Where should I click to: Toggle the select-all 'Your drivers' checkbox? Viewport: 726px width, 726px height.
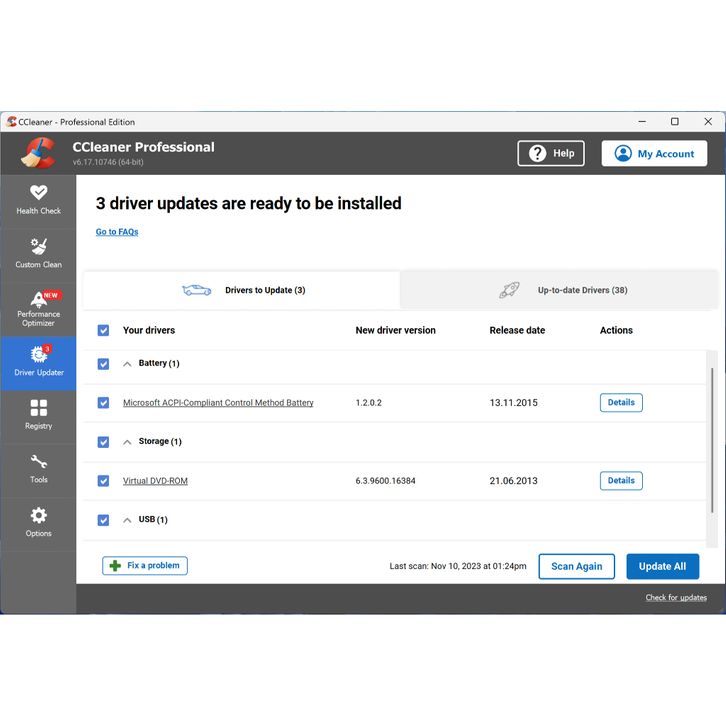coord(103,330)
